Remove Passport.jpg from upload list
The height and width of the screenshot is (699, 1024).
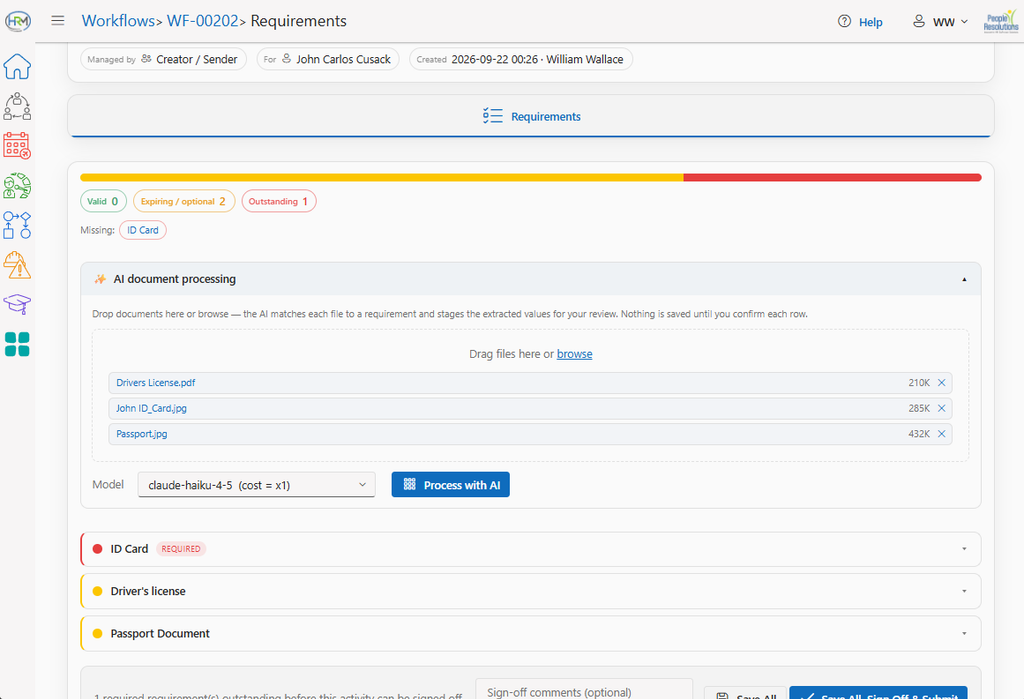pyautogui.click(x=941, y=434)
